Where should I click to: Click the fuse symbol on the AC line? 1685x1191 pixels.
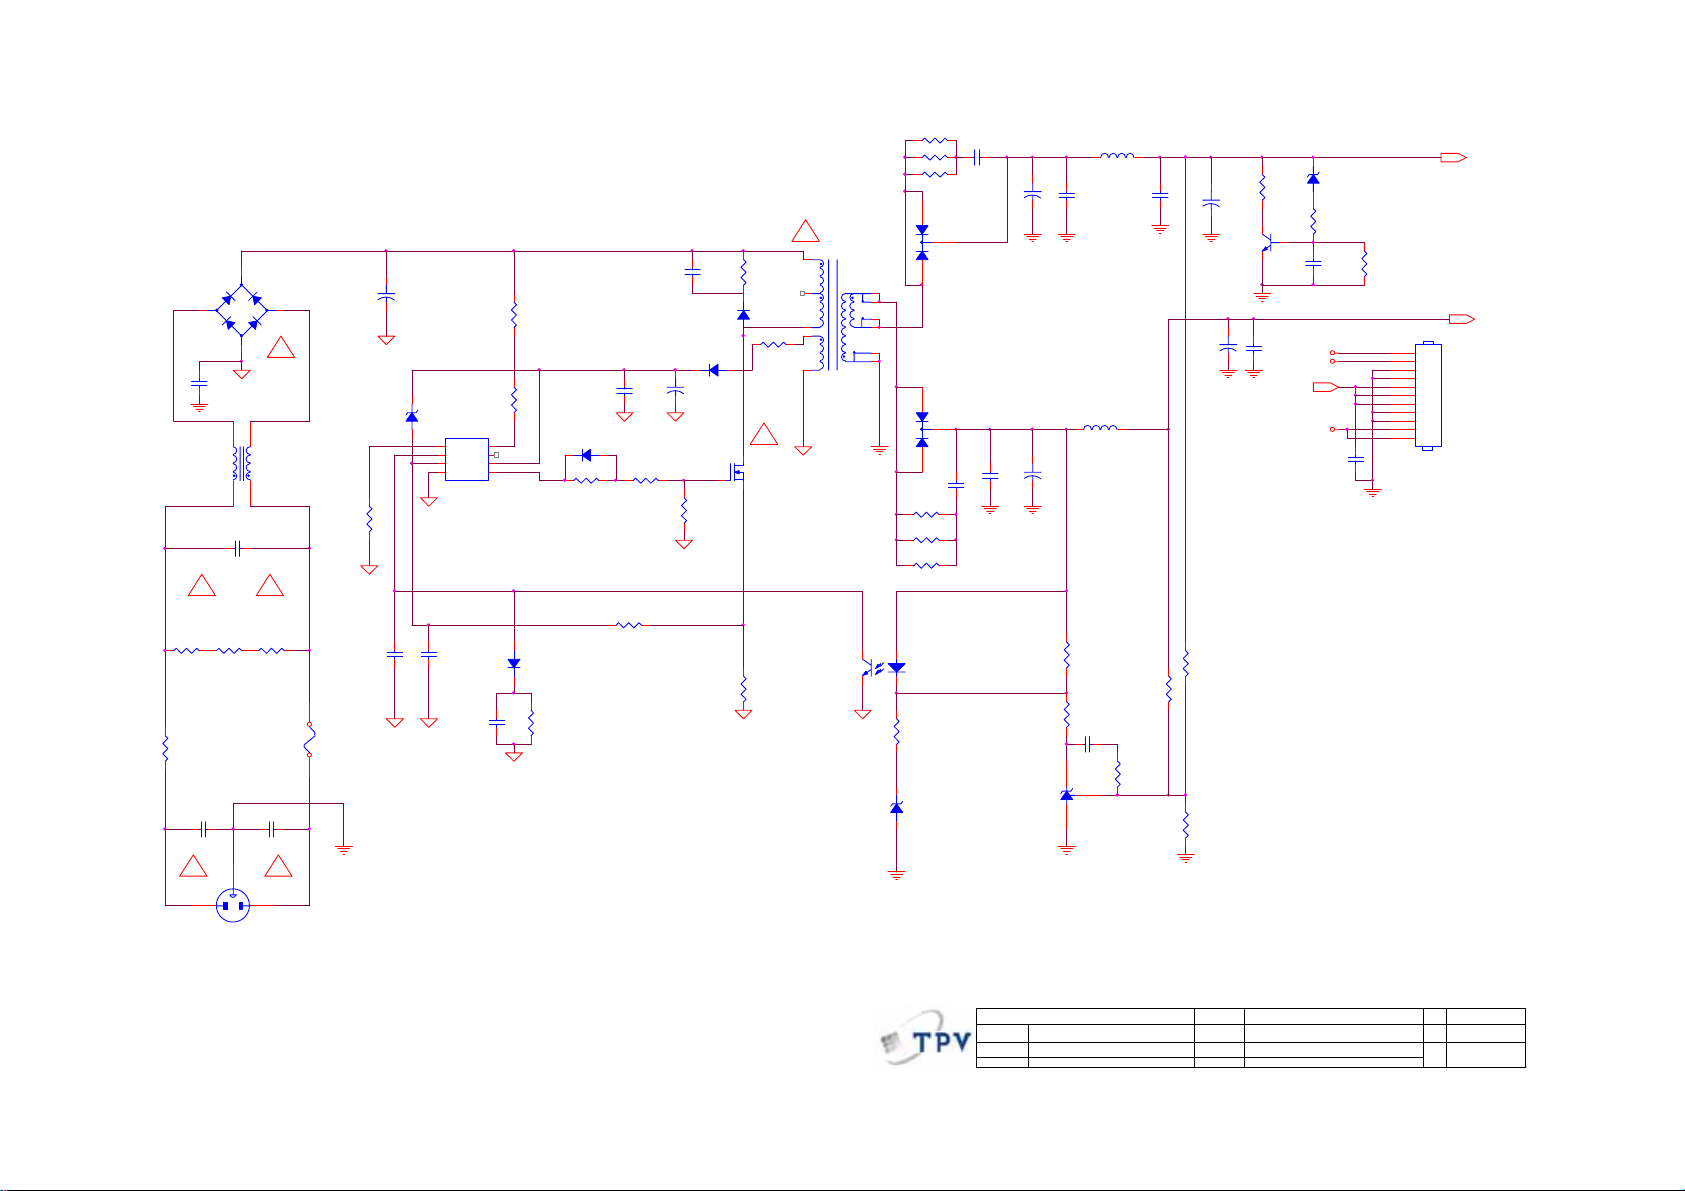coord(309,738)
